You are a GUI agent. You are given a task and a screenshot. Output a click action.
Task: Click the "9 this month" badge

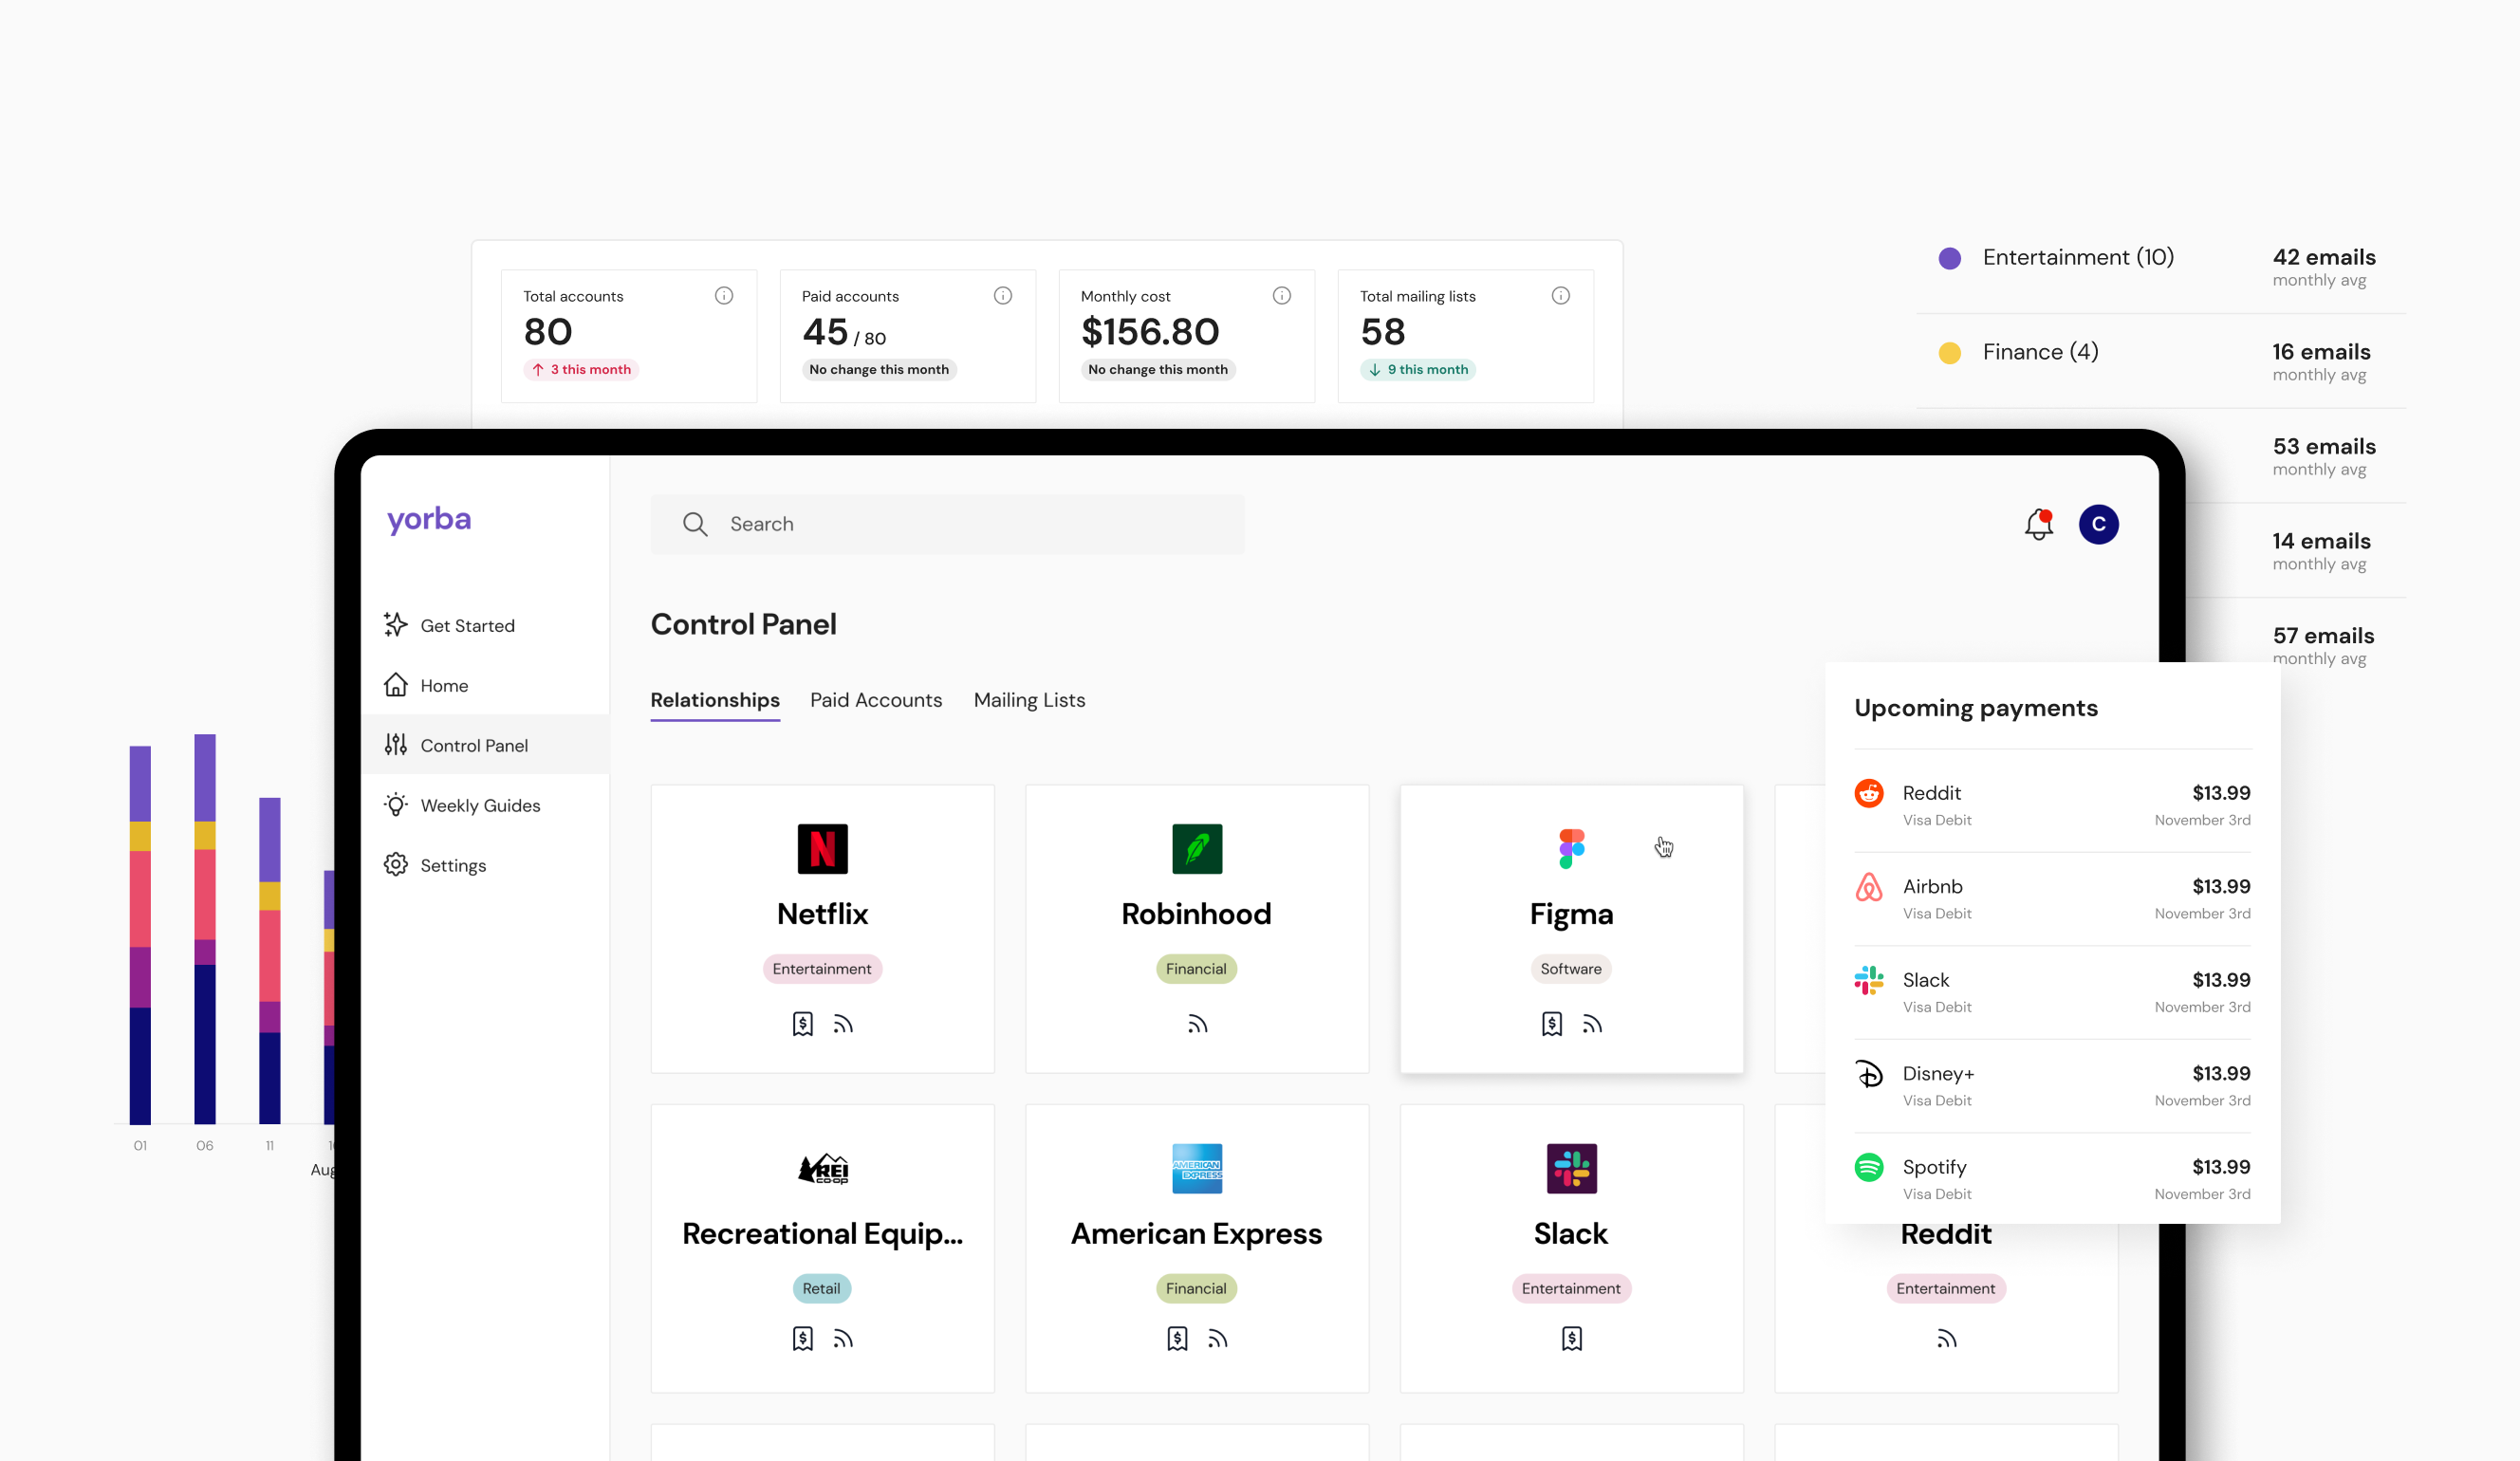tap(1418, 370)
